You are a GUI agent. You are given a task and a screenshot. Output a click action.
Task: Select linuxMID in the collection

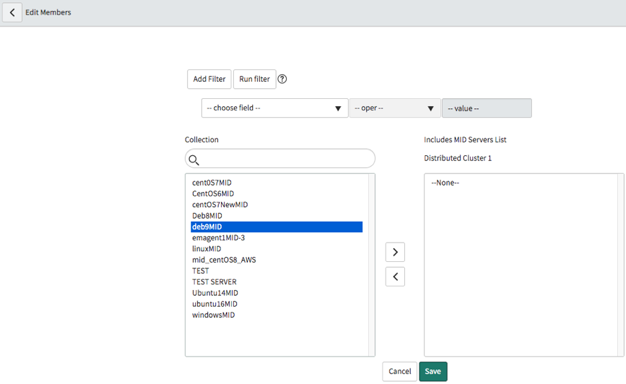277,249
